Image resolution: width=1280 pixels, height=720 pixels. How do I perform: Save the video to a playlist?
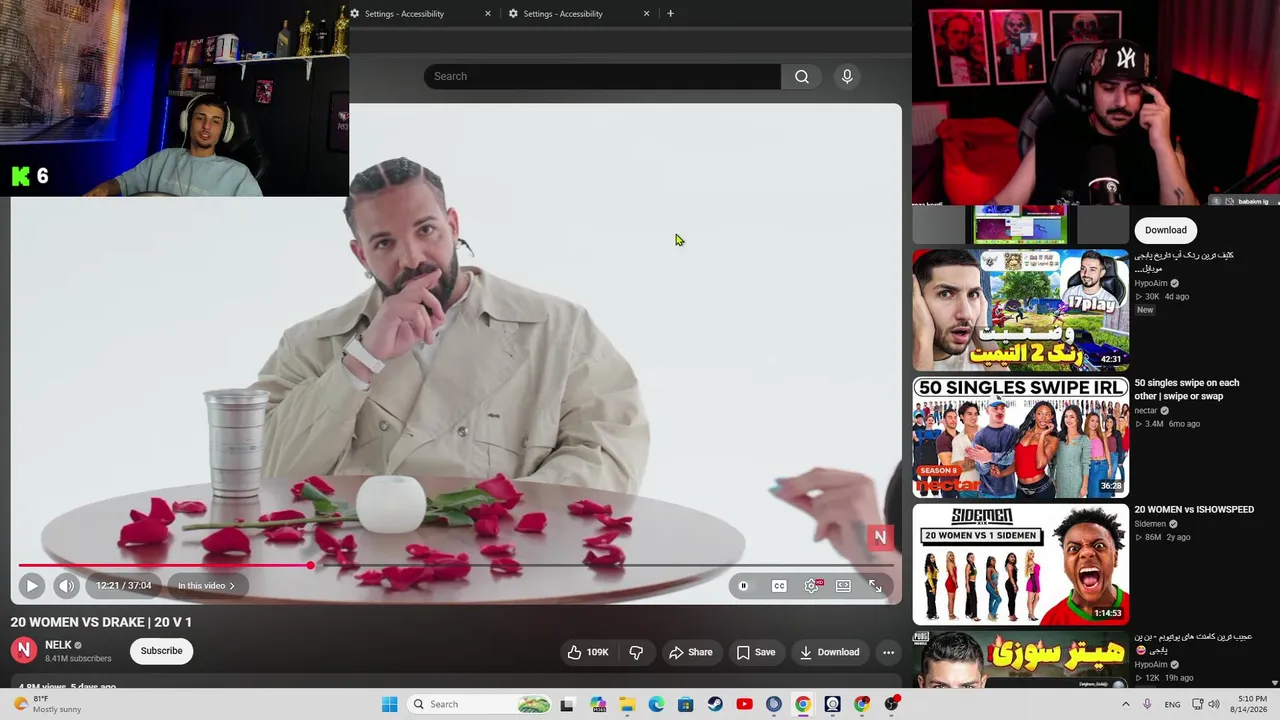756,652
